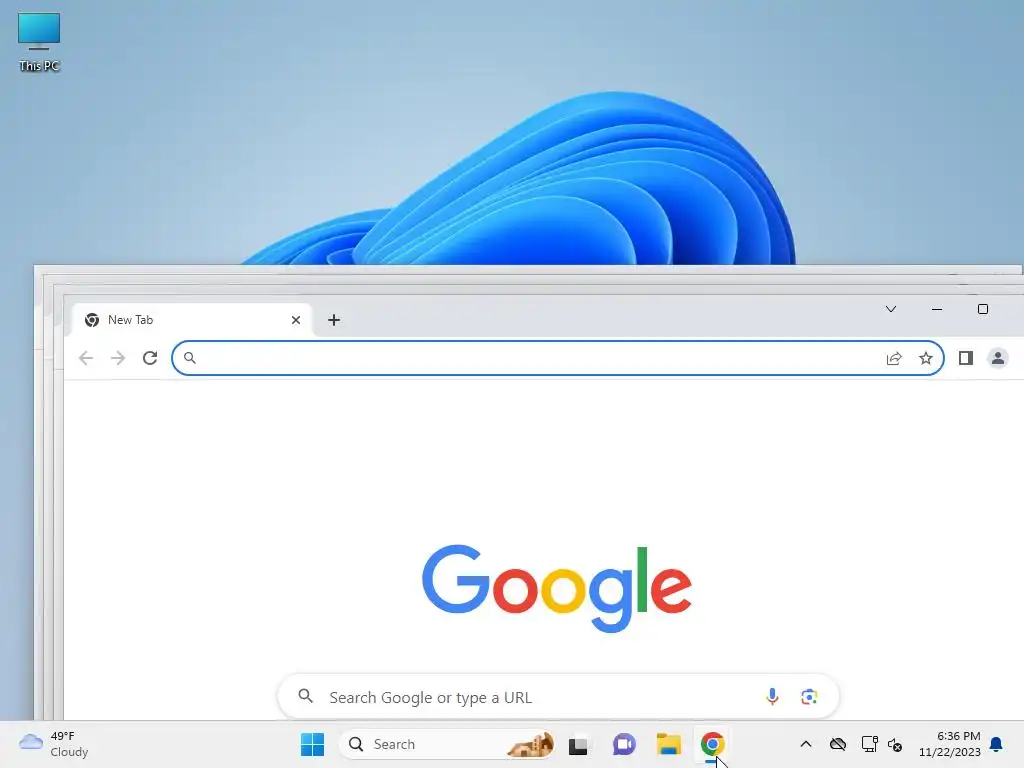Image resolution: width=1024 pixels, height=768 pixels.
Task: Start voice search with microphone icon
Action: (772, 697)
